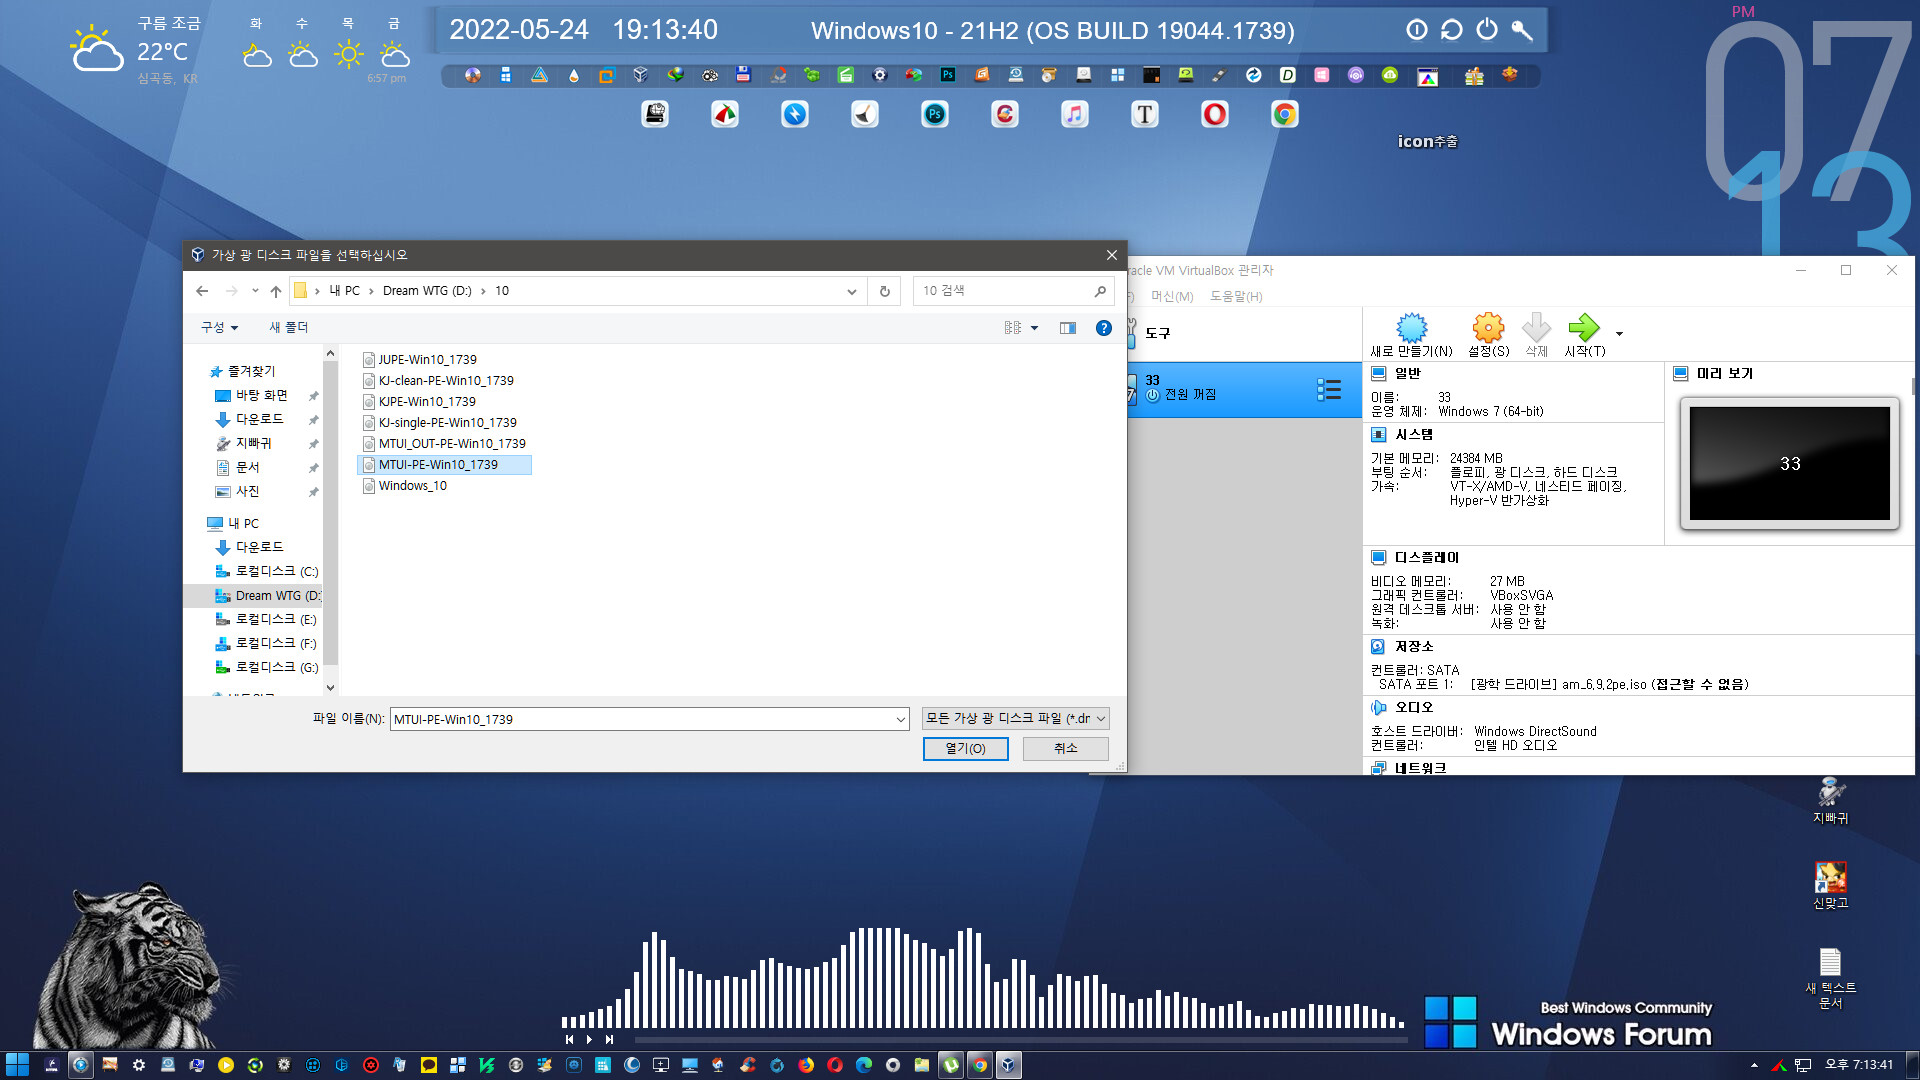1920x1080 pixels.
Task: Select 로컬디스크 (G:) drive
Action: click(x=267, y=667)
